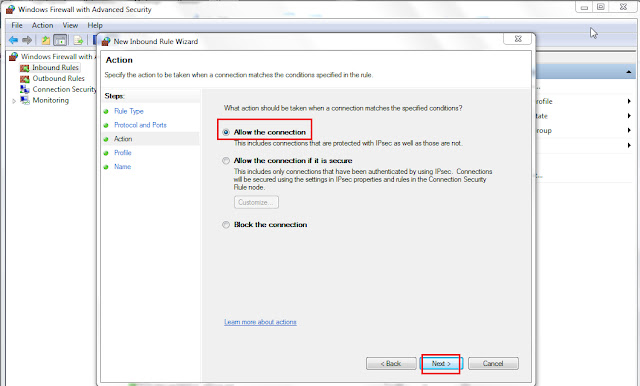The width and height of the screenshot is (640, 386).
Task: Select the Action wizard step
Action: (x=123, y=139)
